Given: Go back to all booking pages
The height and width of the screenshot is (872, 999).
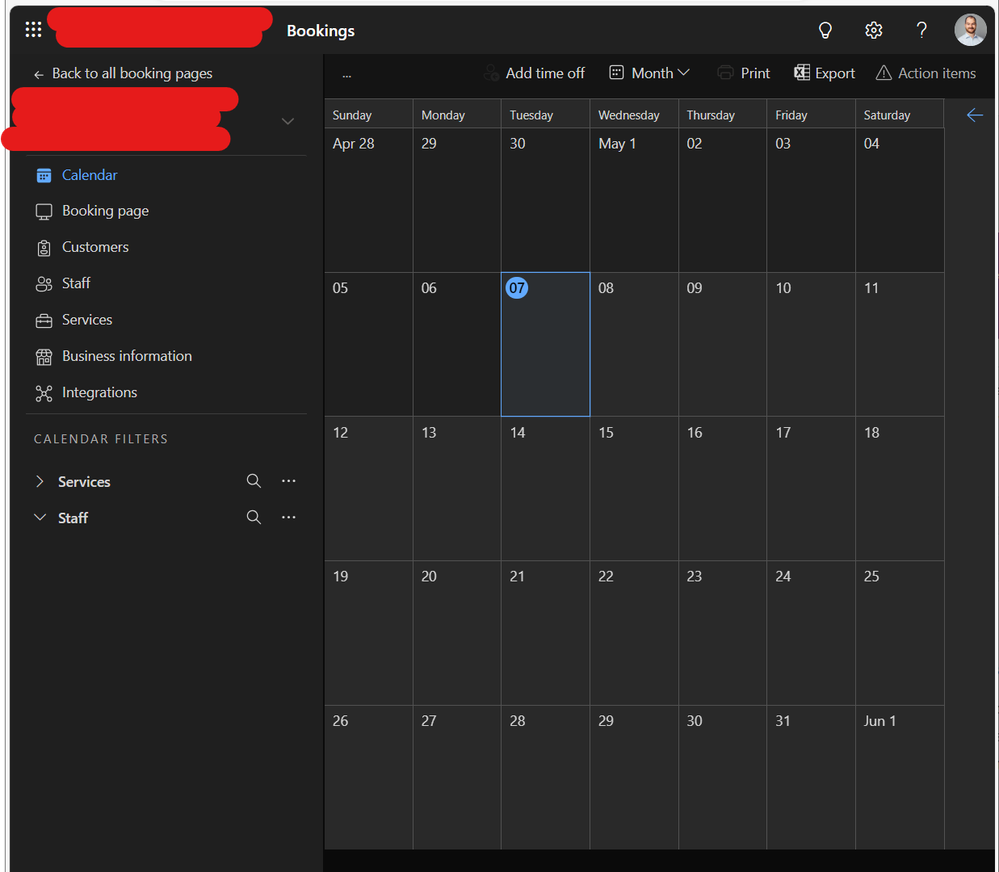Looking at the screenshot, I should pos(123,74).
